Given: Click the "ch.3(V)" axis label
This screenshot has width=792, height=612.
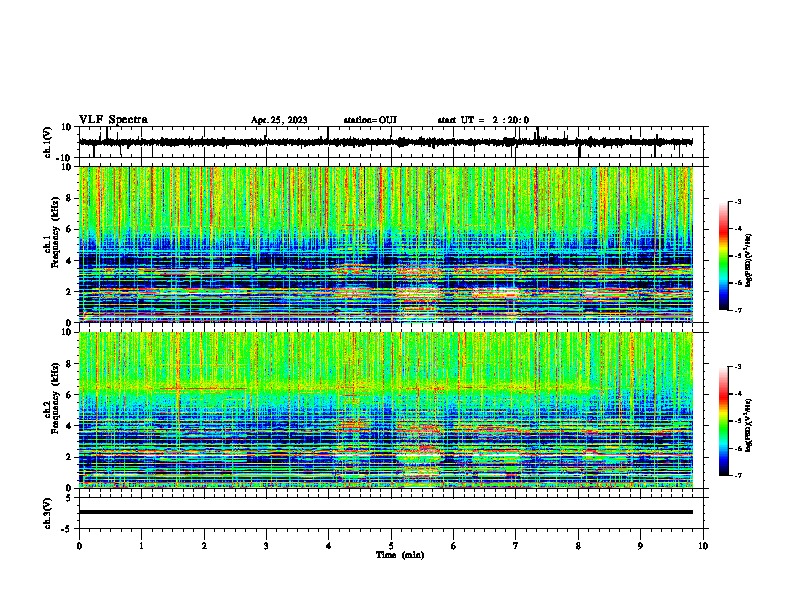Looking at the screenshot, I should (x=47, y=513).
